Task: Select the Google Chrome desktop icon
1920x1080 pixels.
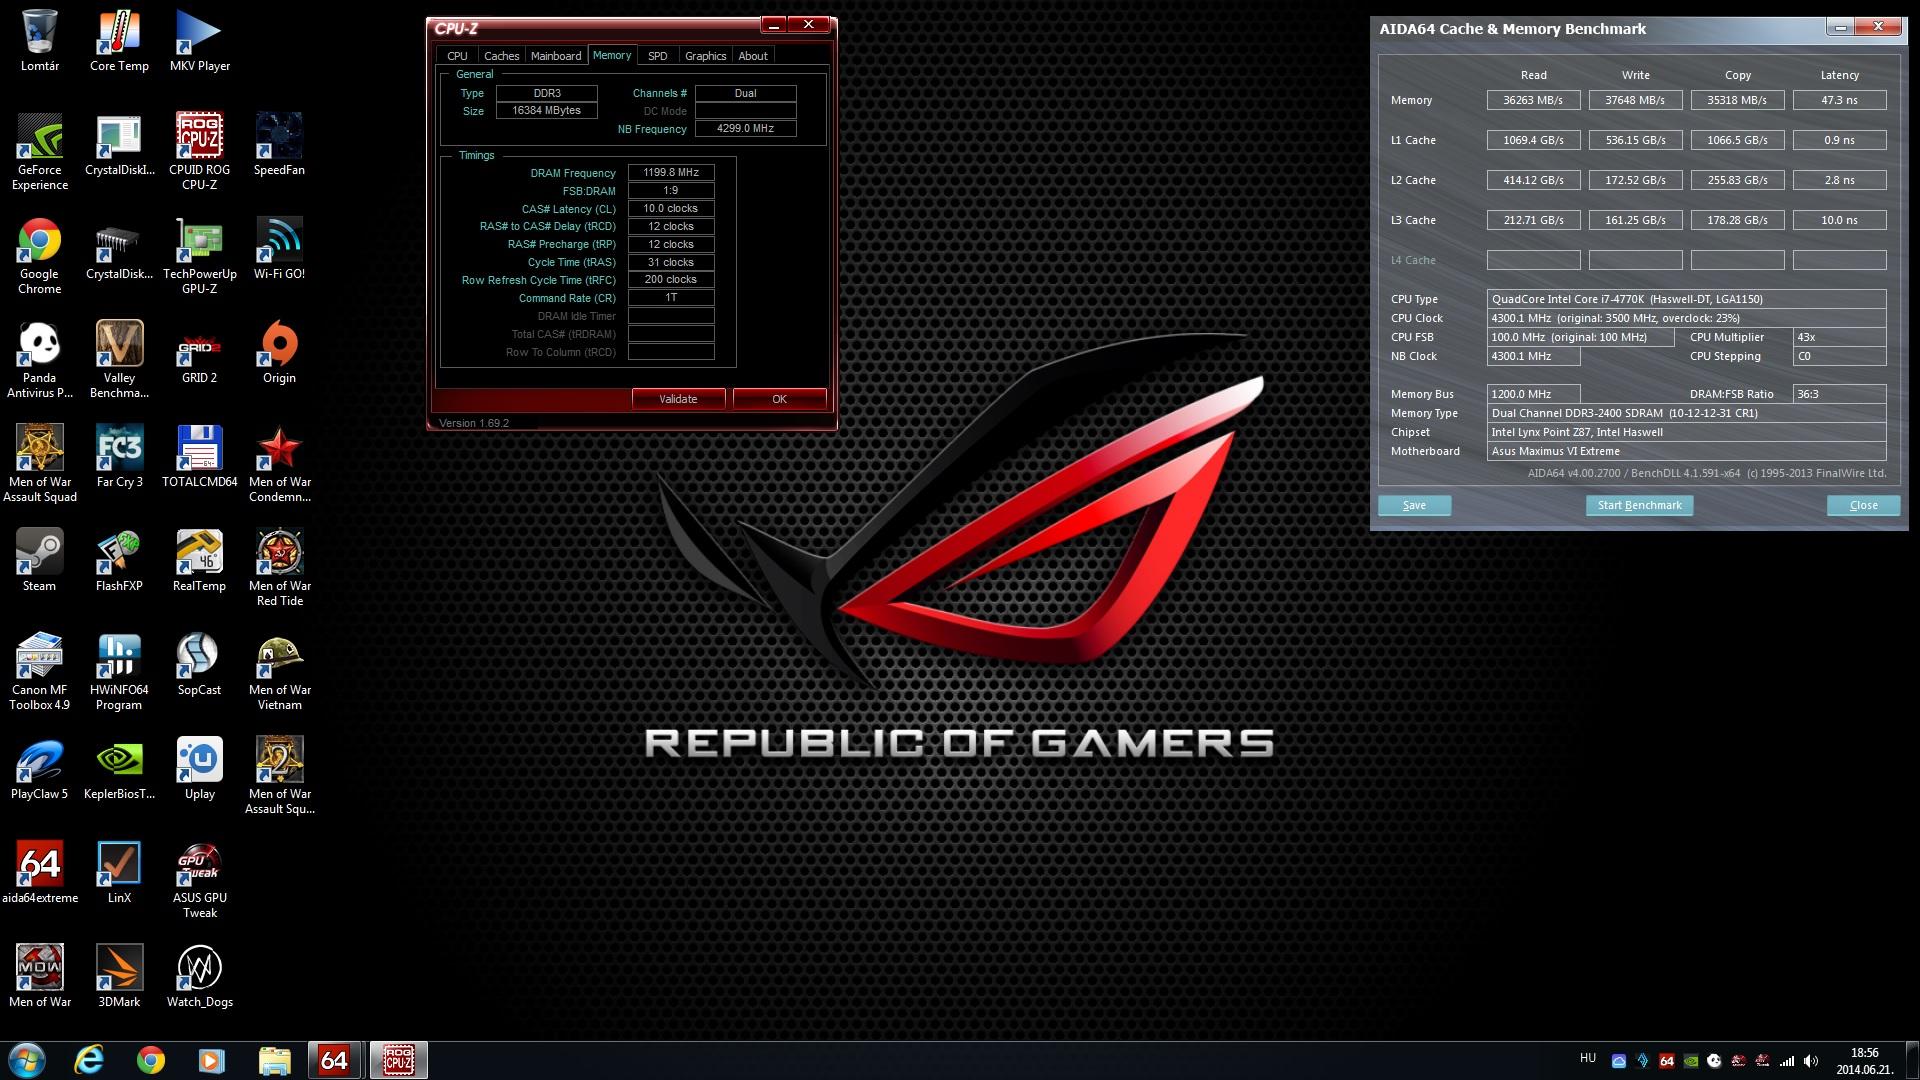Action: (40, 256)
